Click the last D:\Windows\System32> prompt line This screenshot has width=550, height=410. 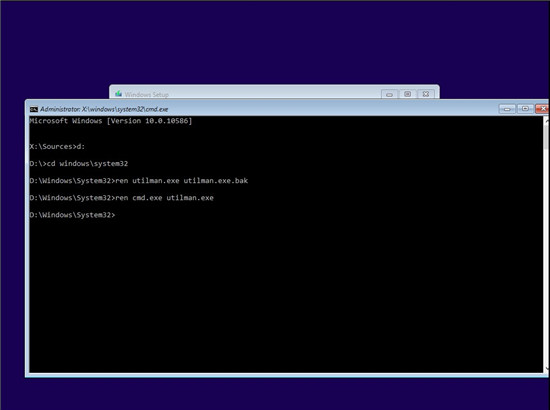(72, 215)
